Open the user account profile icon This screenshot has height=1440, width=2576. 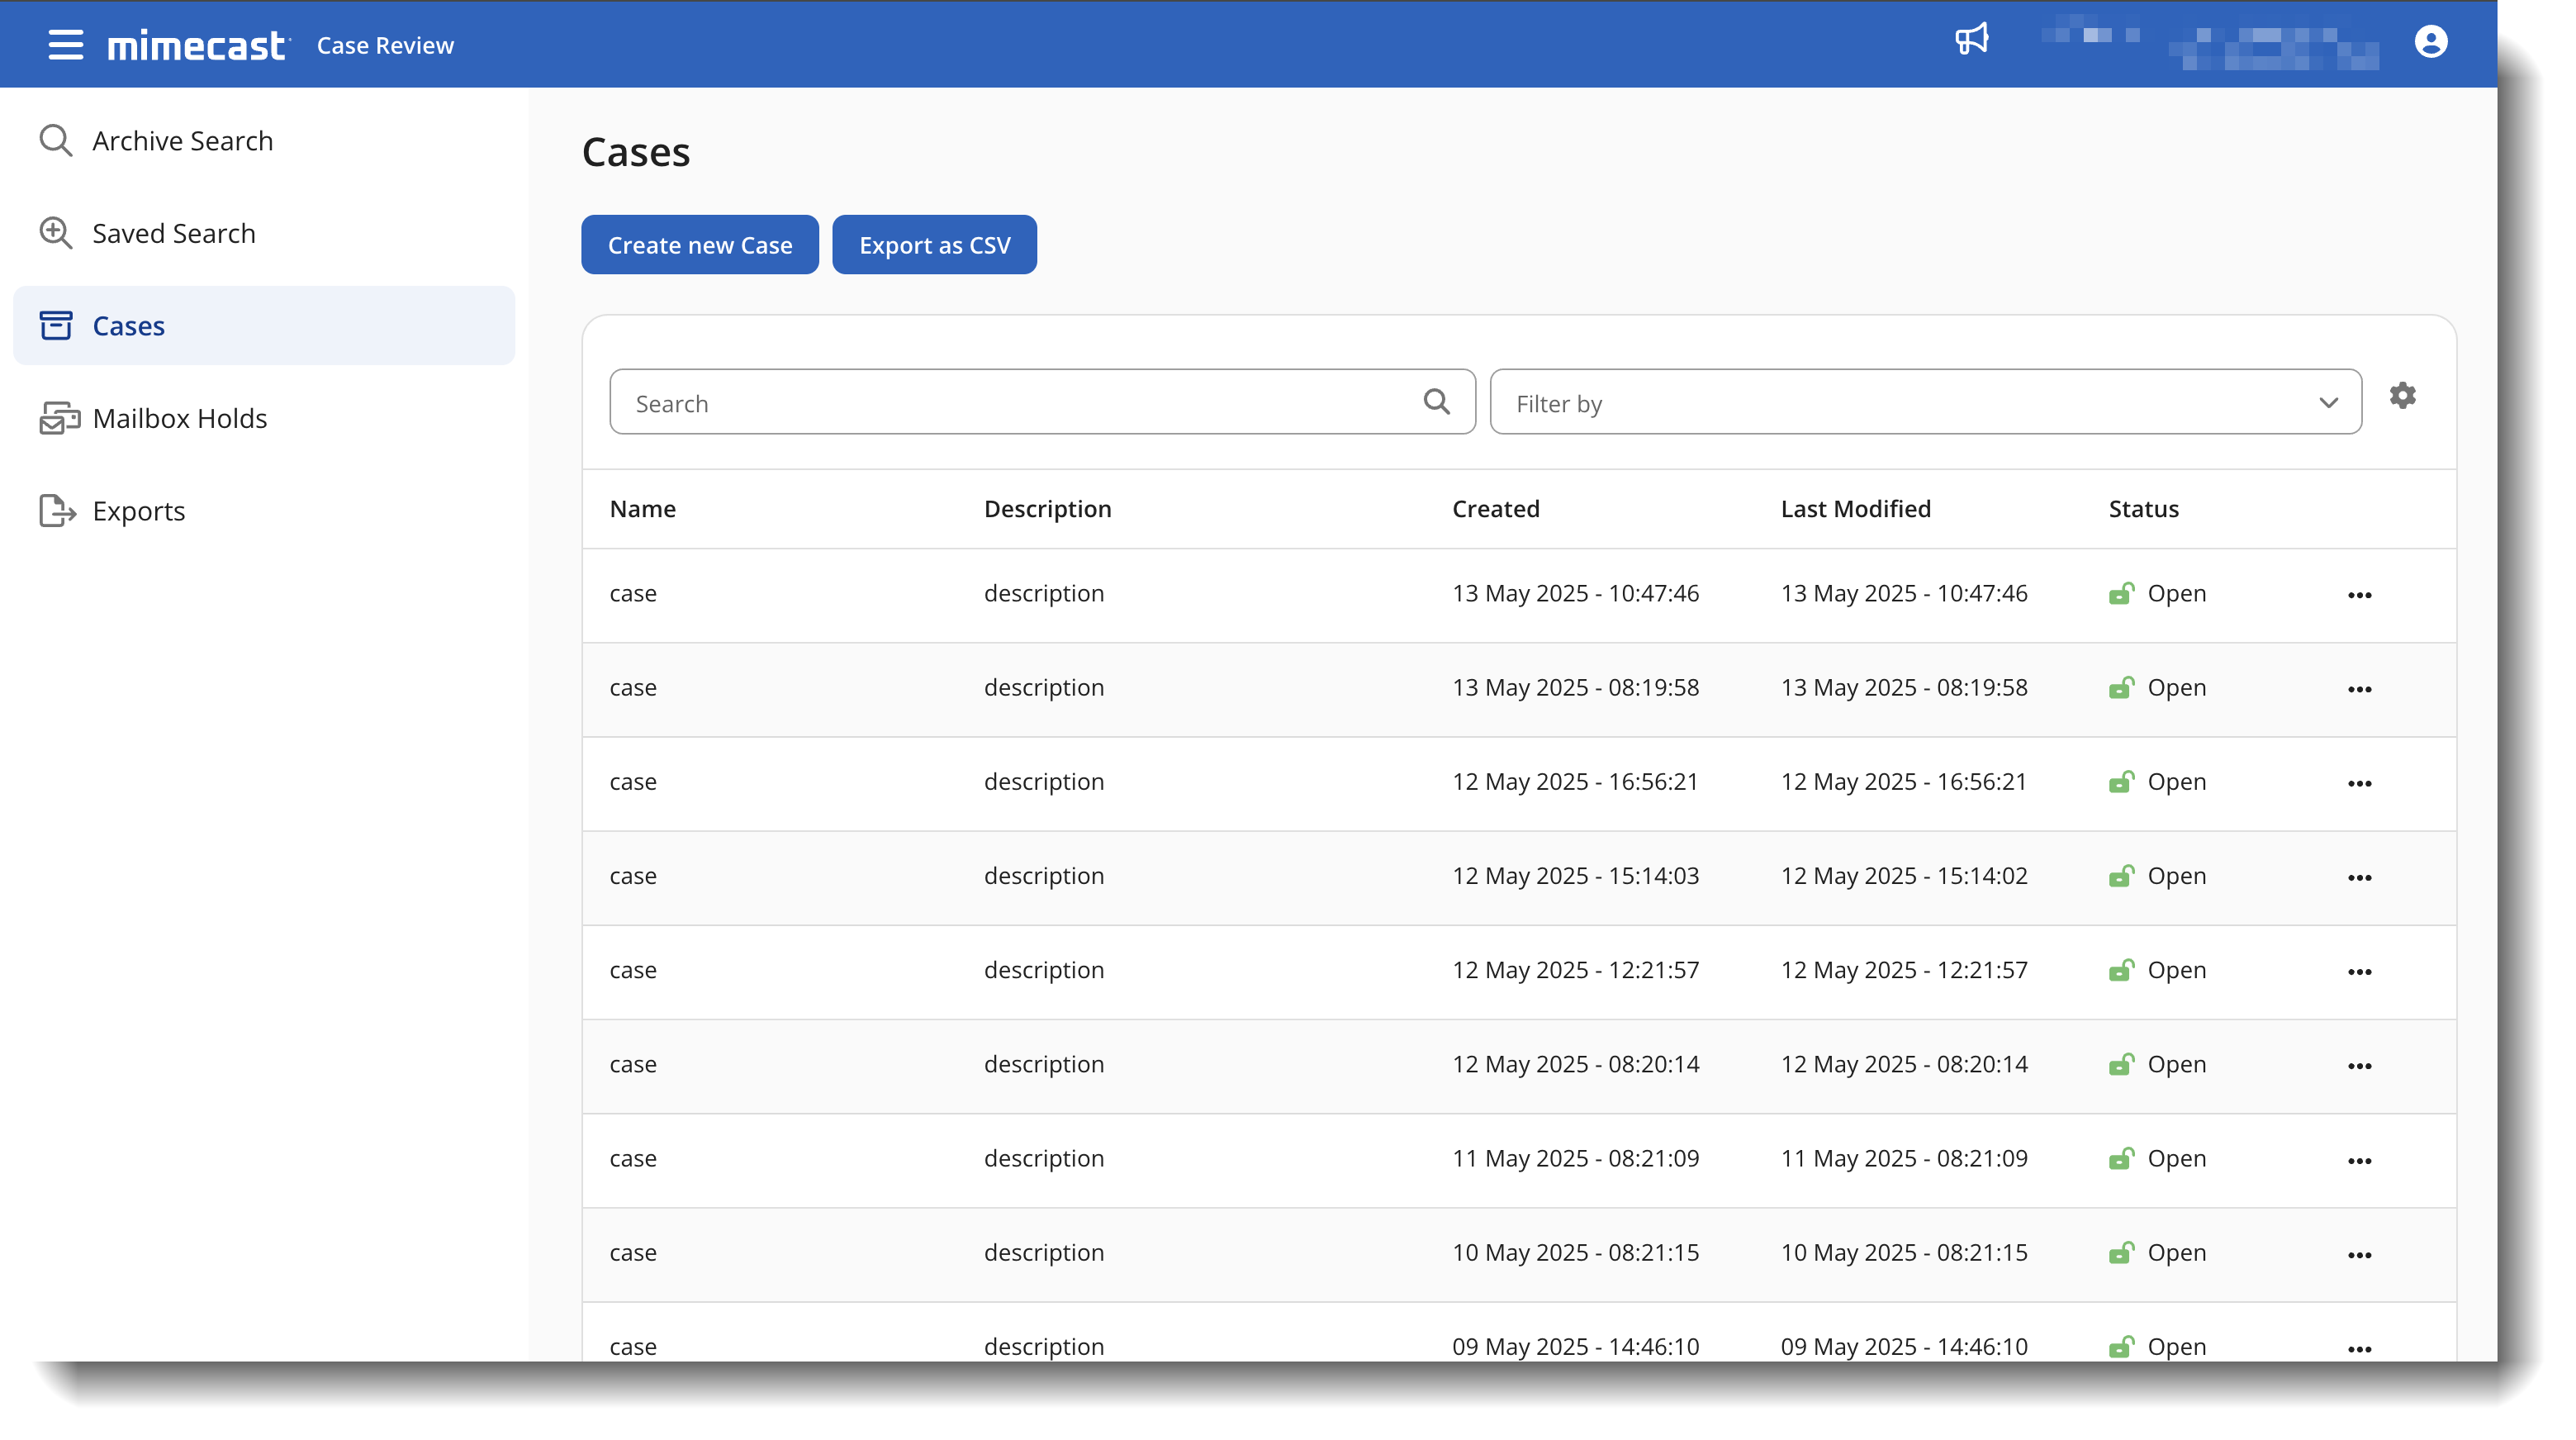tap(2430, 42)
